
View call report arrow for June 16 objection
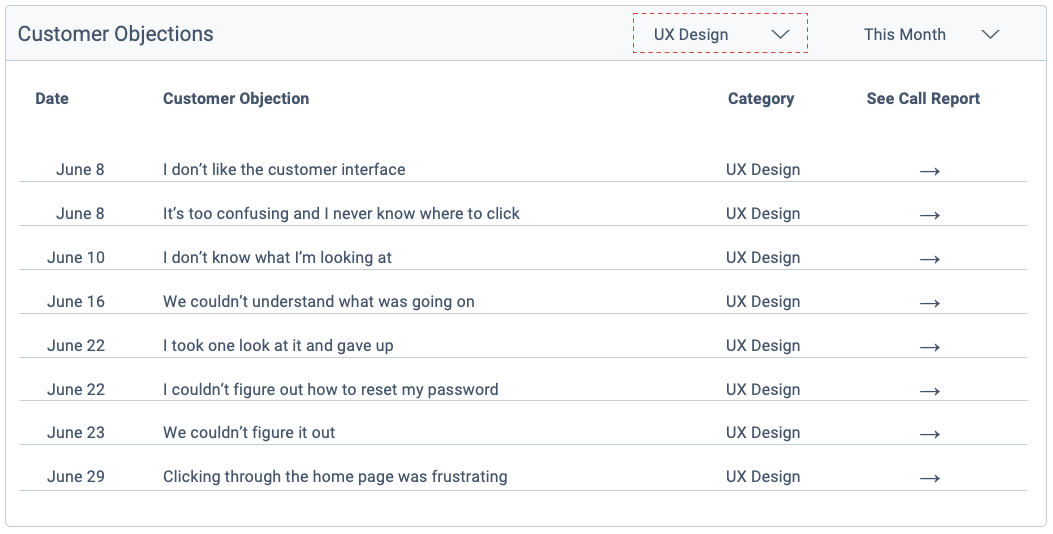coord(930,303)
